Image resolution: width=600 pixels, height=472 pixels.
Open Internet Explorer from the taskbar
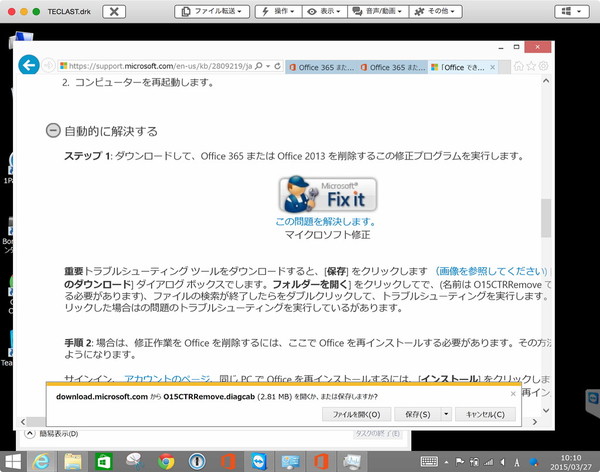pyautogui.click(x=41, y=462)
